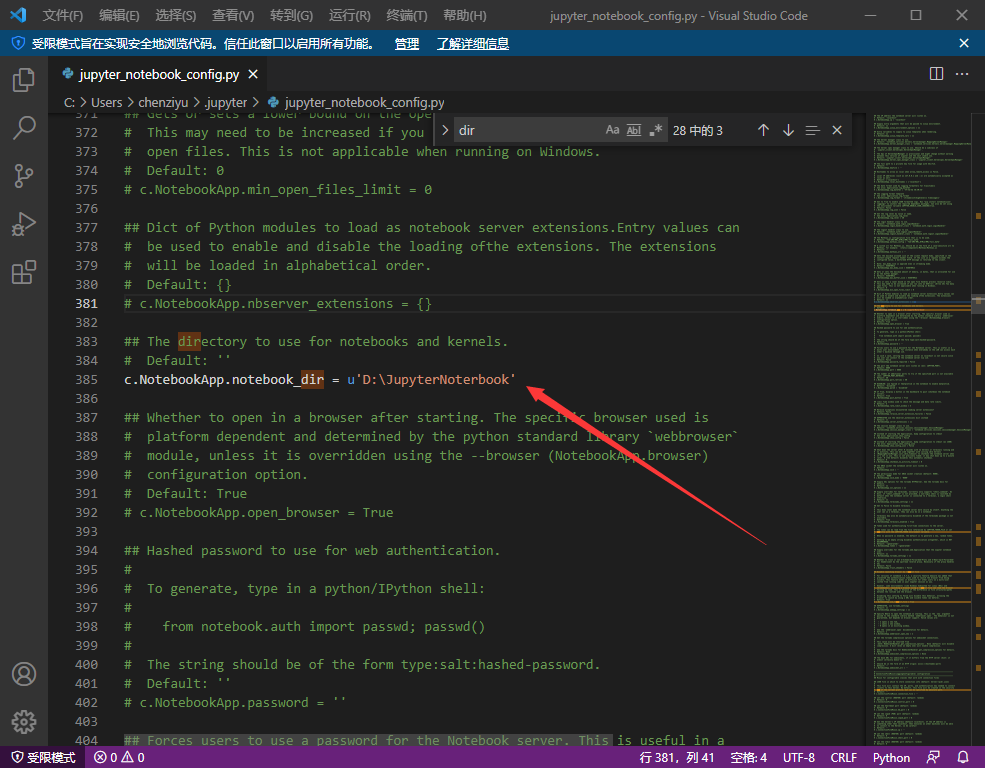Change line endings via 'CRLF'
This screenshot has height=768, width=985.
point(843,757)
